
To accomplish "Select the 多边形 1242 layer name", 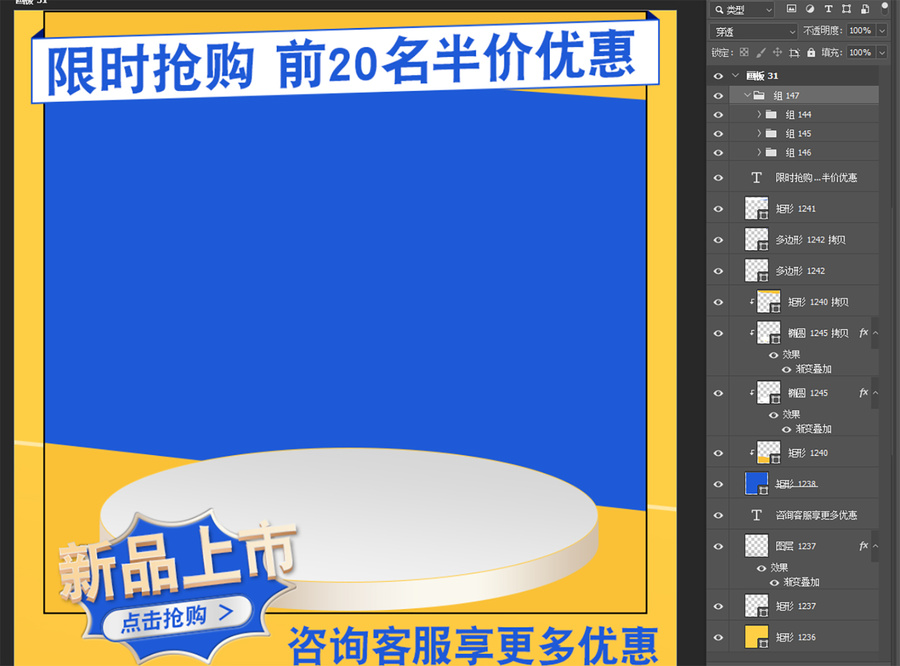I will [x=800, y=270].
